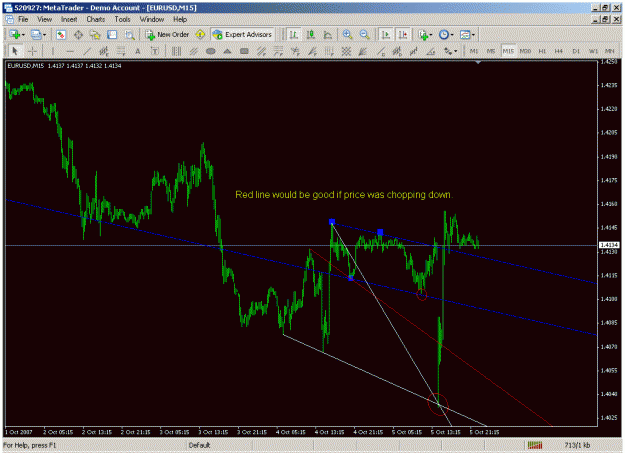Switch chart to line chart mode

(x=328, y=35)
